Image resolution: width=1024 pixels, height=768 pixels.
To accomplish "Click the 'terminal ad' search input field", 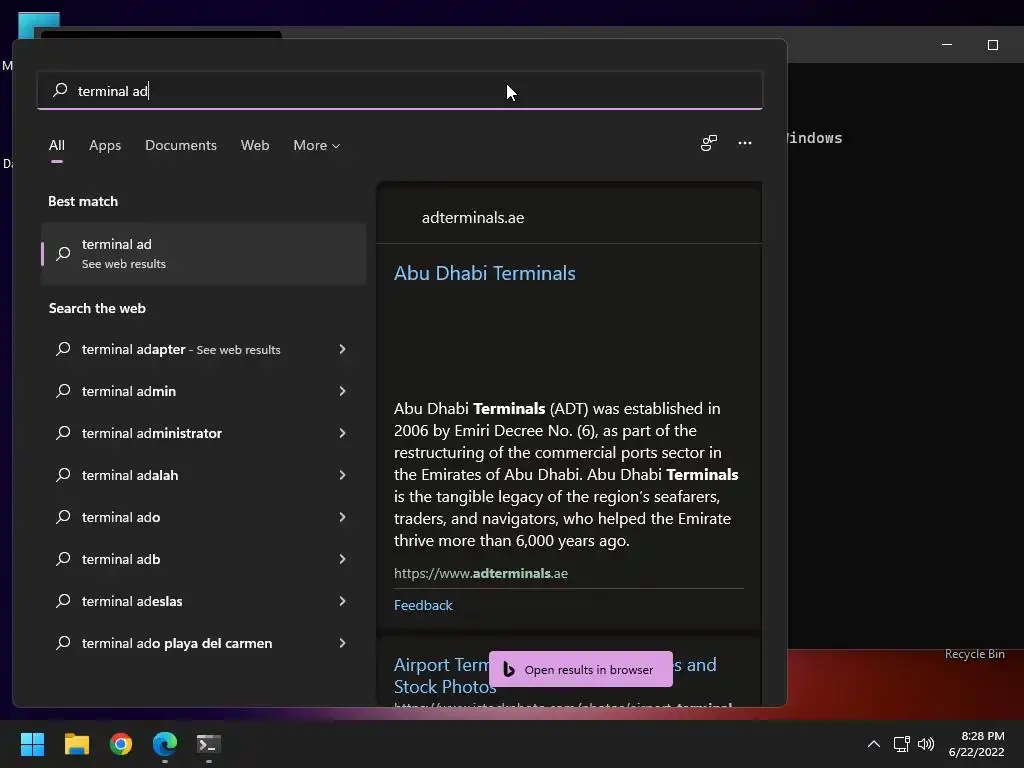I will click(x=400, y=90).
